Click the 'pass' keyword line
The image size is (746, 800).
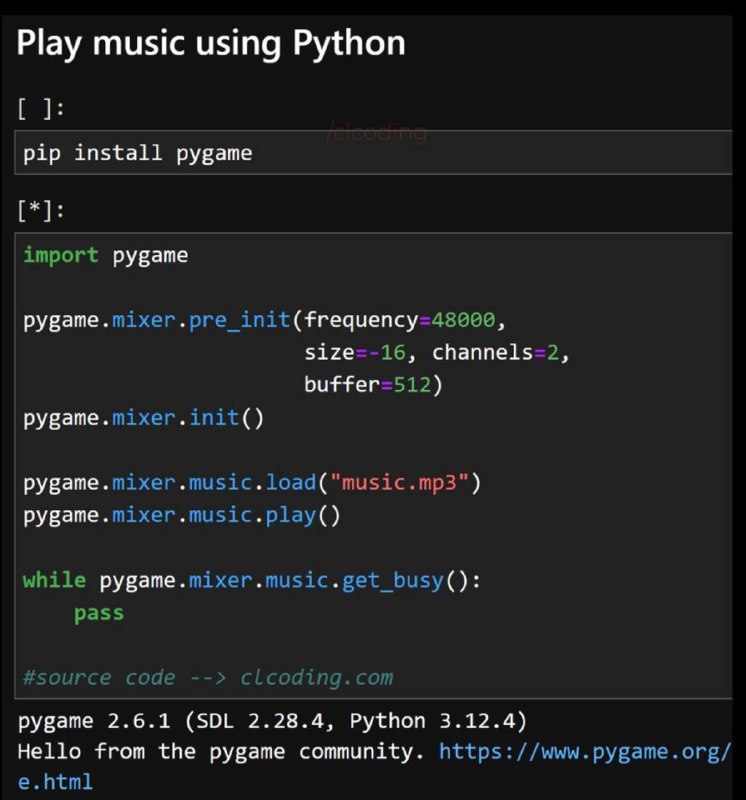[99, 614]
